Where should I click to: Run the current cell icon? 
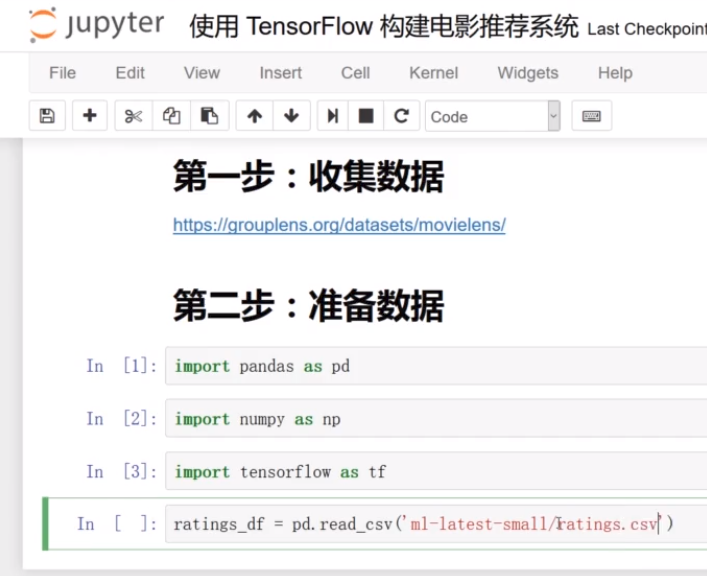333,116
